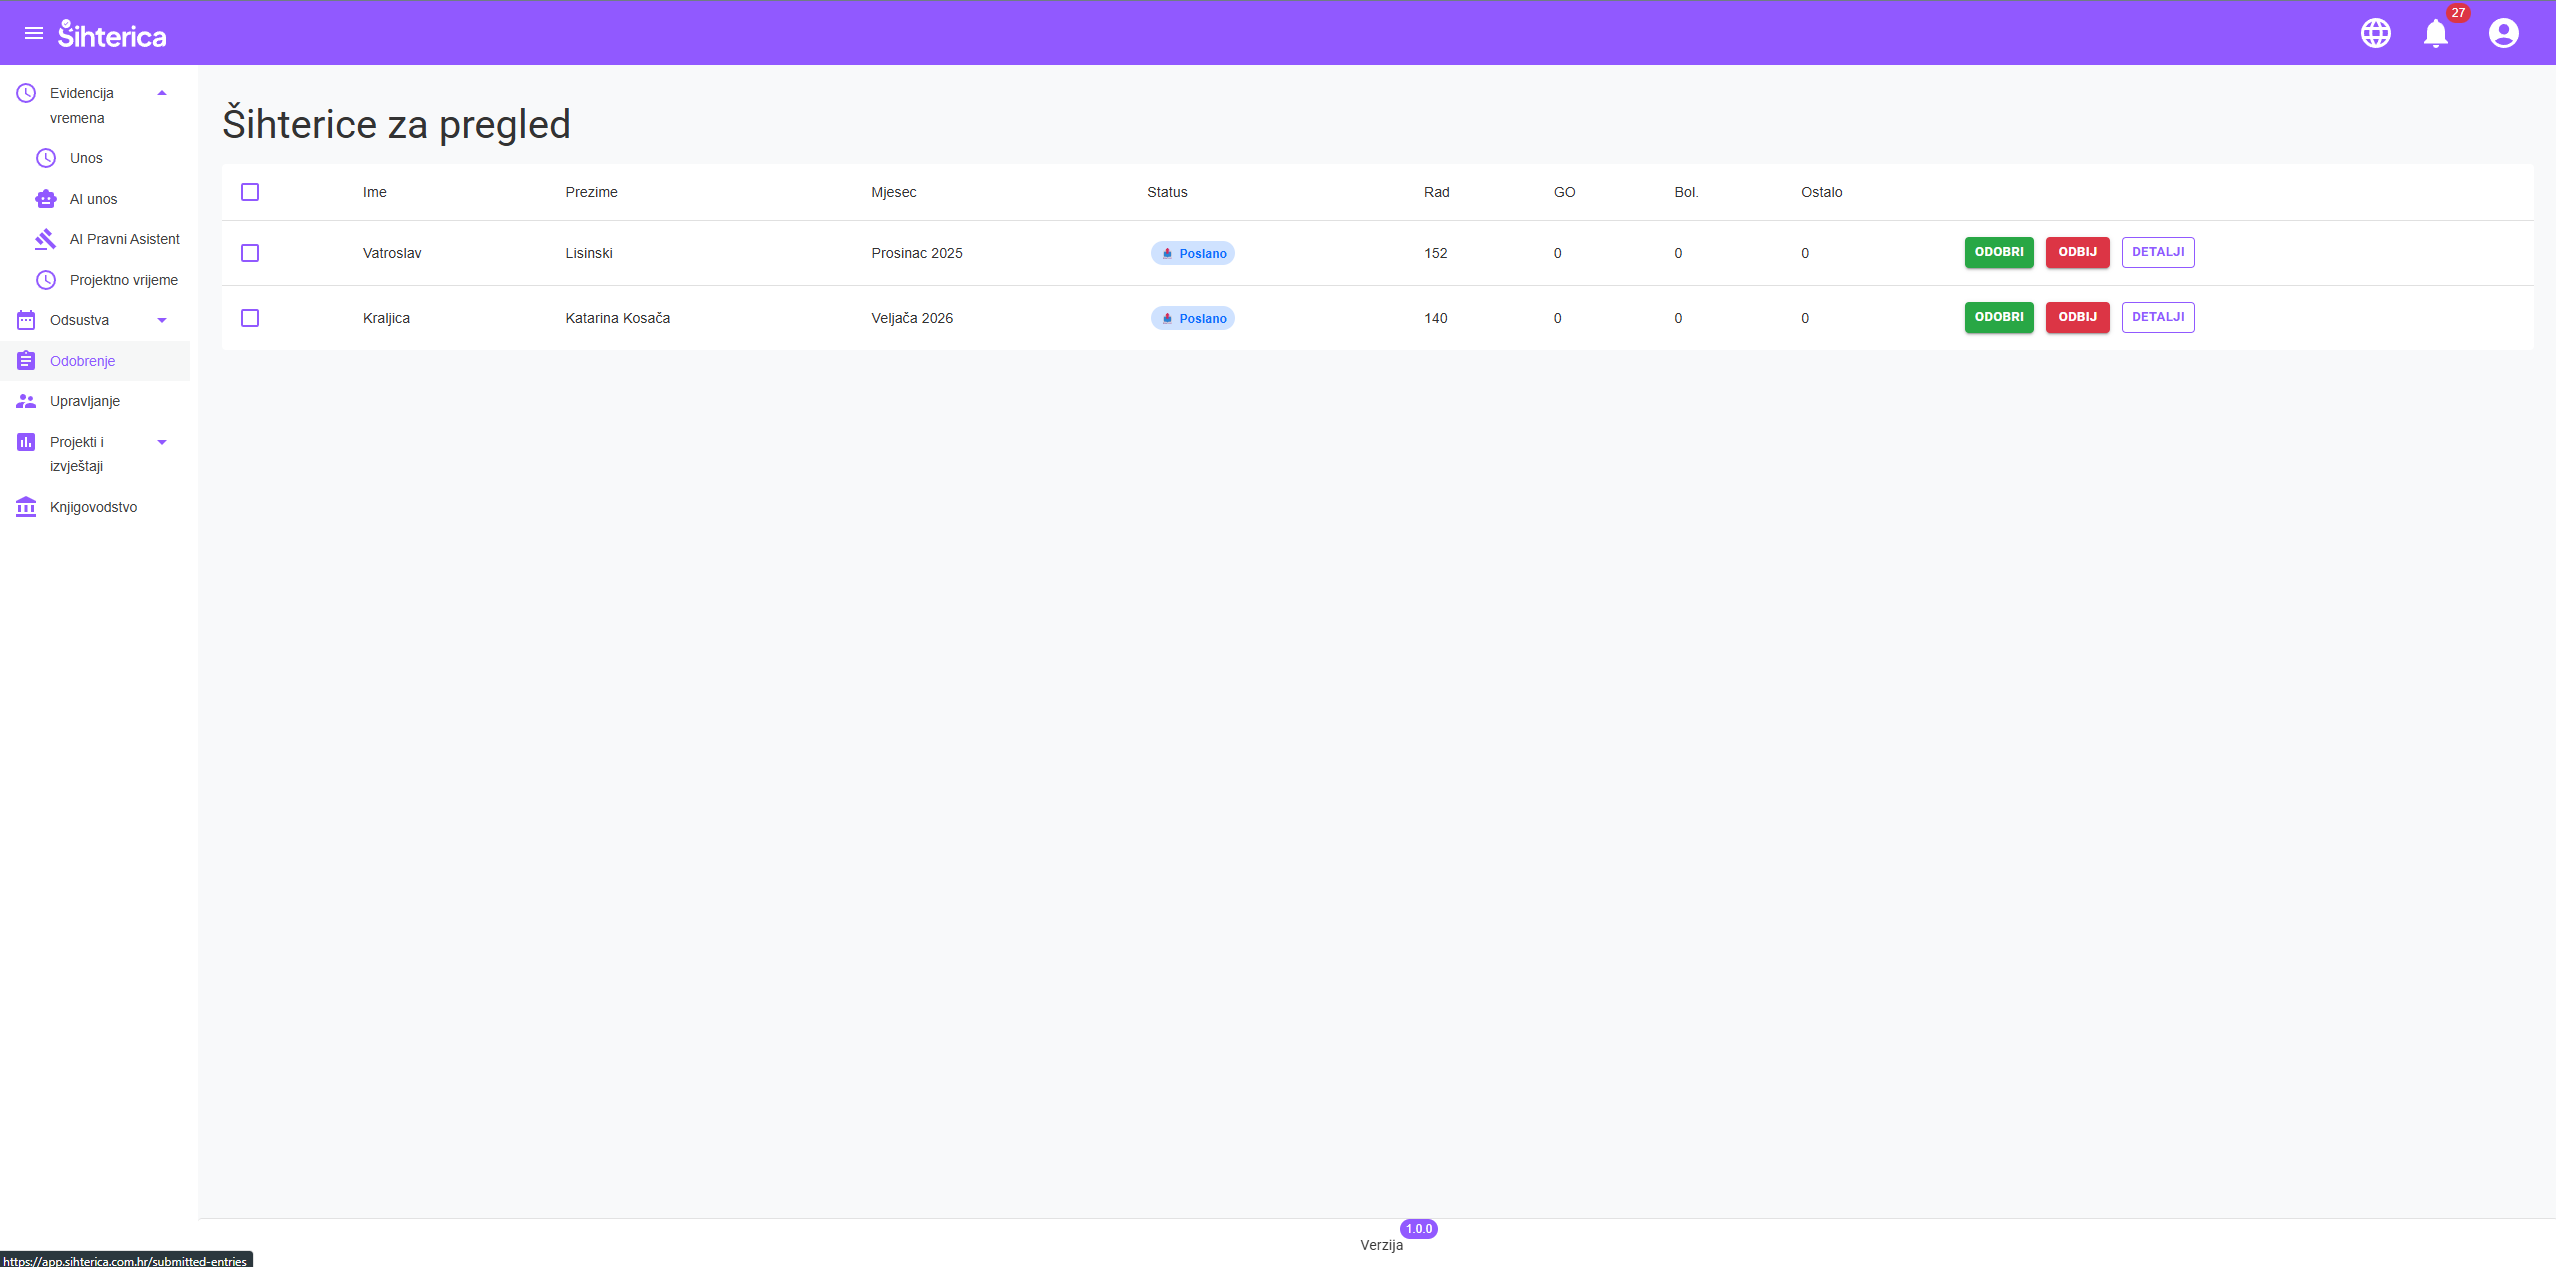Click the language globe icon
2556x1267 pixels.
[2376, 33]
